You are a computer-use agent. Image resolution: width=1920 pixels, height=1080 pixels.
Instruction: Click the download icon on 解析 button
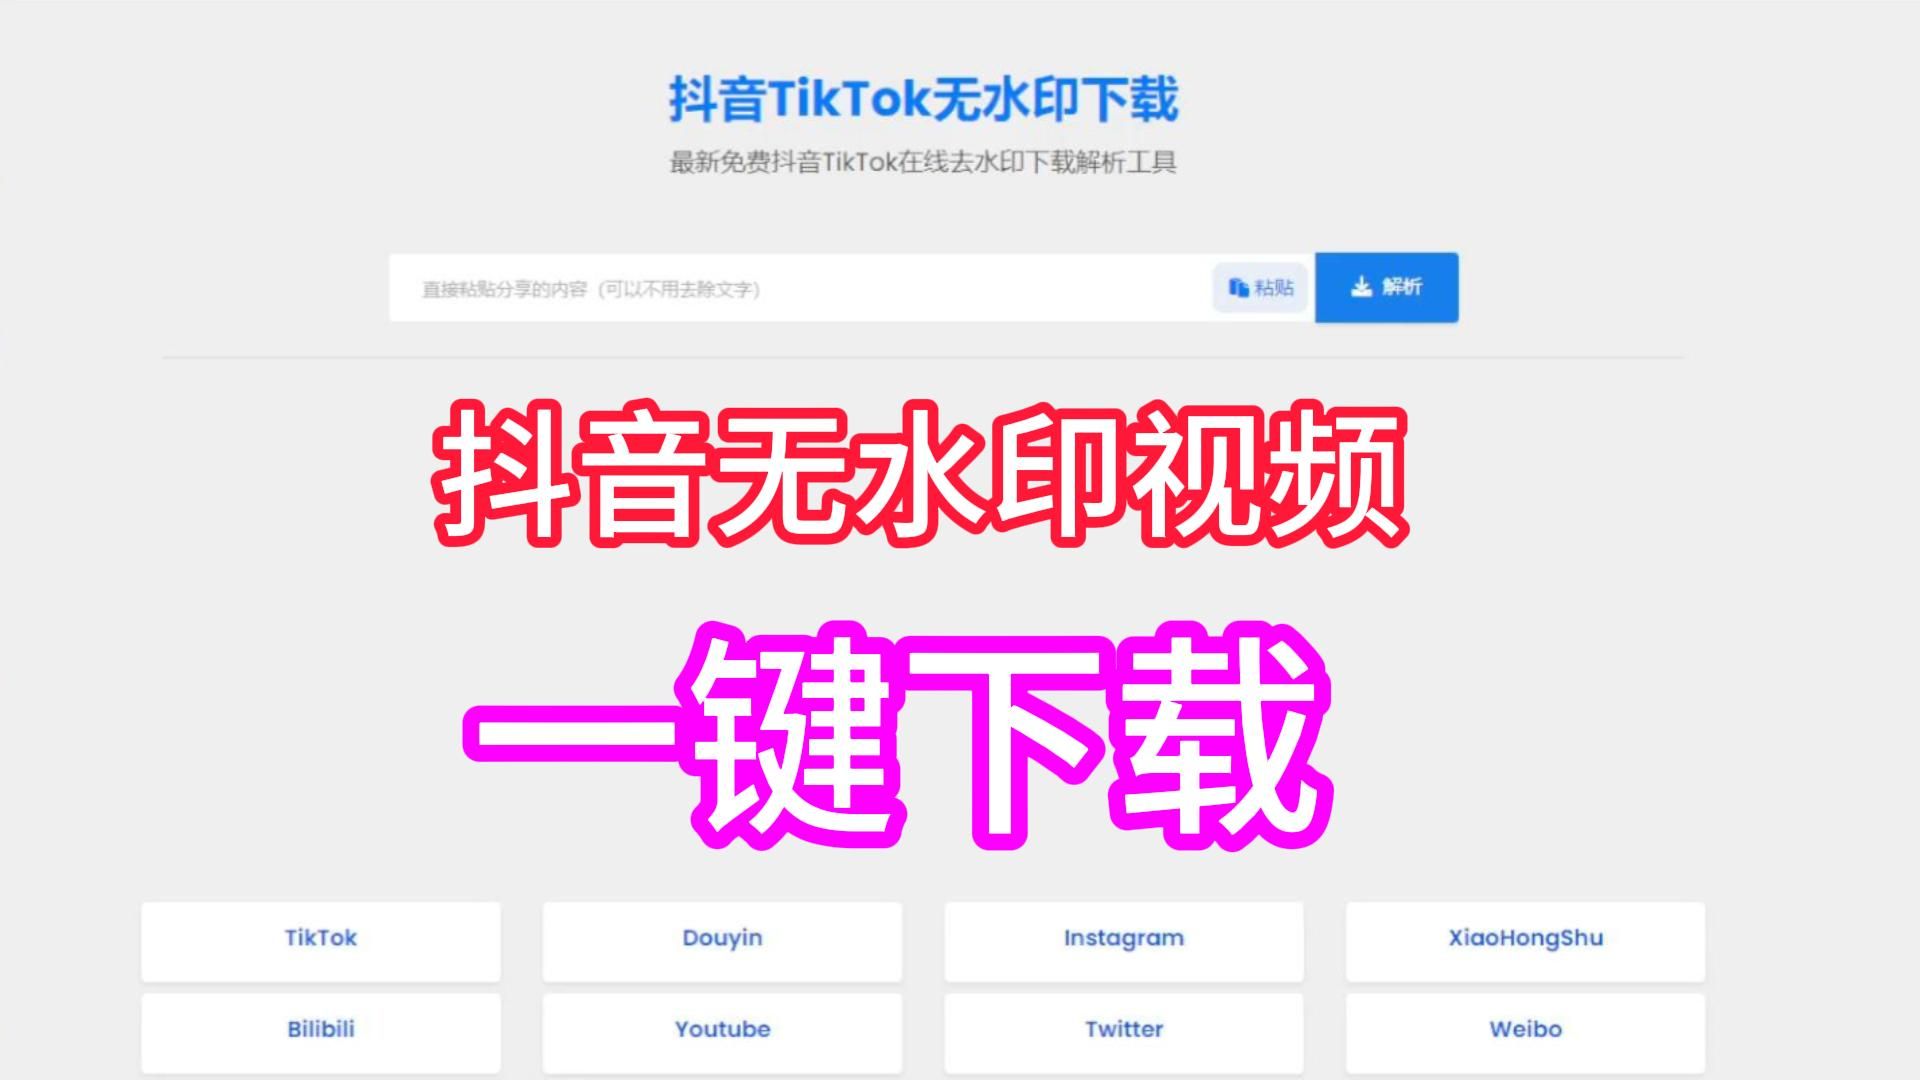tap(1358, 286)
